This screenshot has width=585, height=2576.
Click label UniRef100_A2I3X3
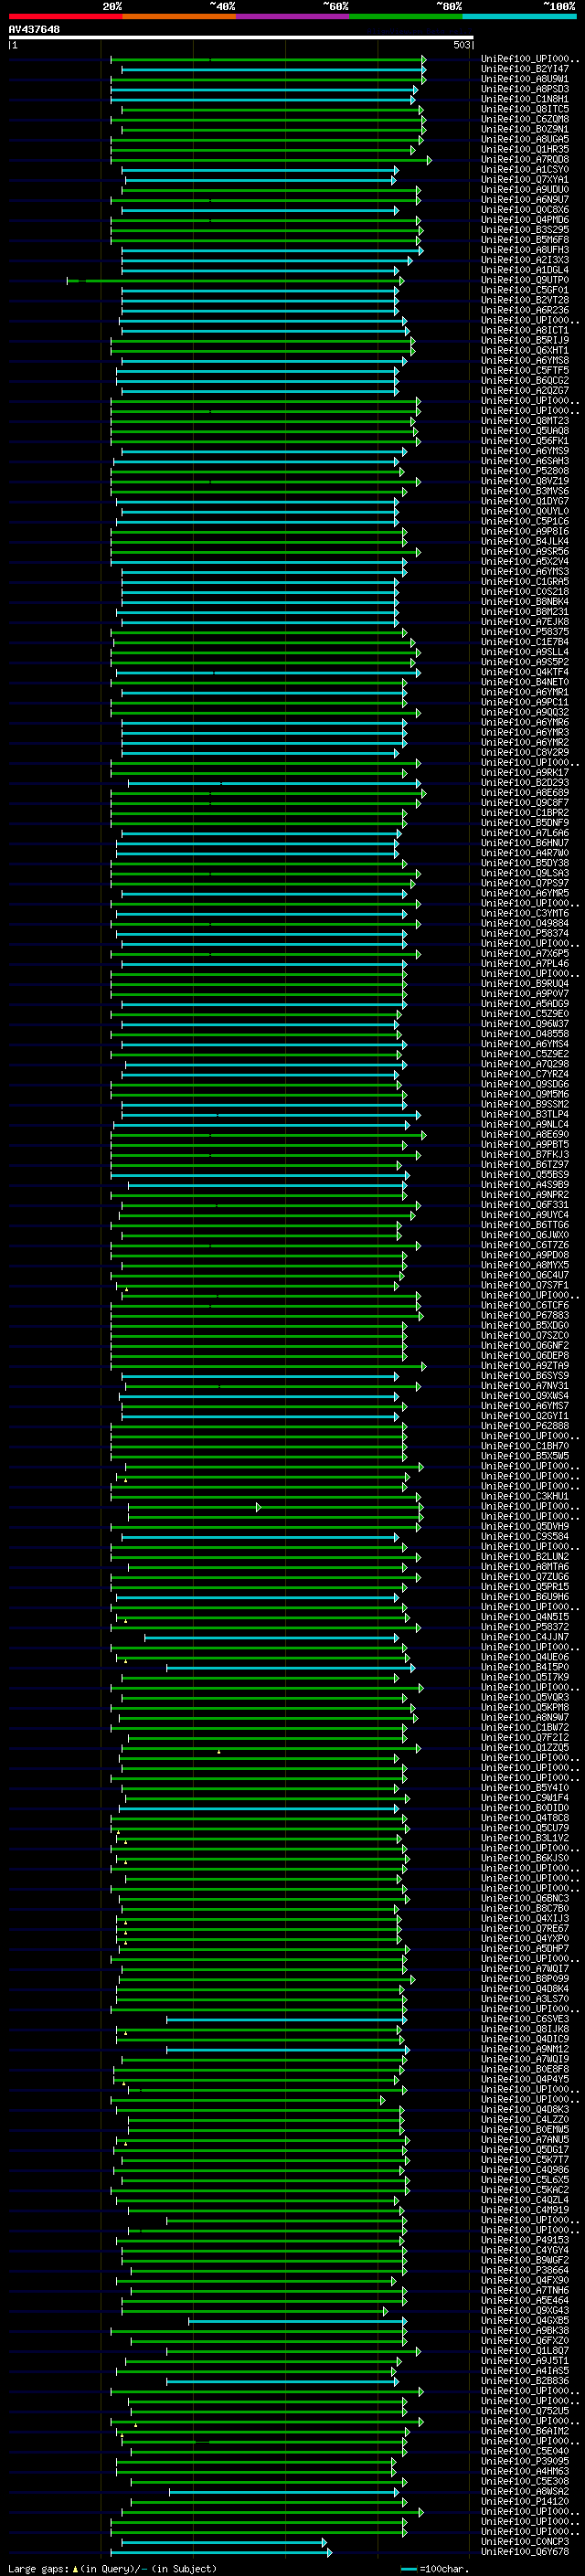tap(524, 260)
